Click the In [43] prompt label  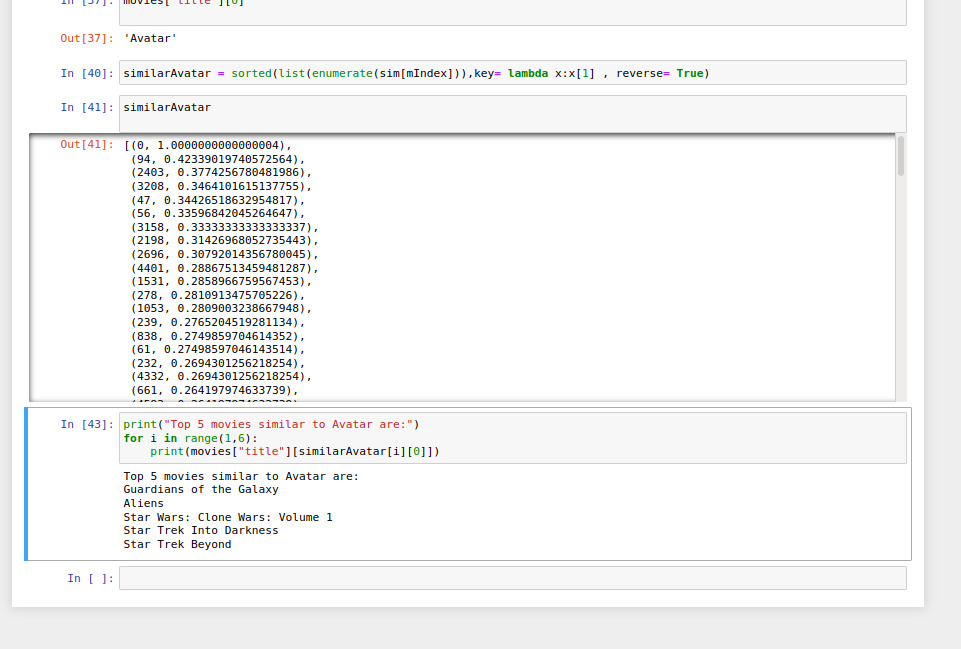point(87,424)
